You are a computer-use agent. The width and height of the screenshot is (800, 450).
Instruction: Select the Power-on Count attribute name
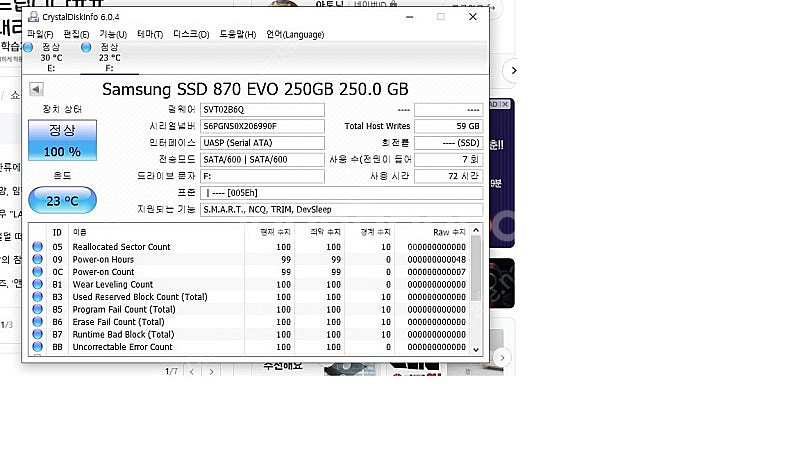[103, 272]
